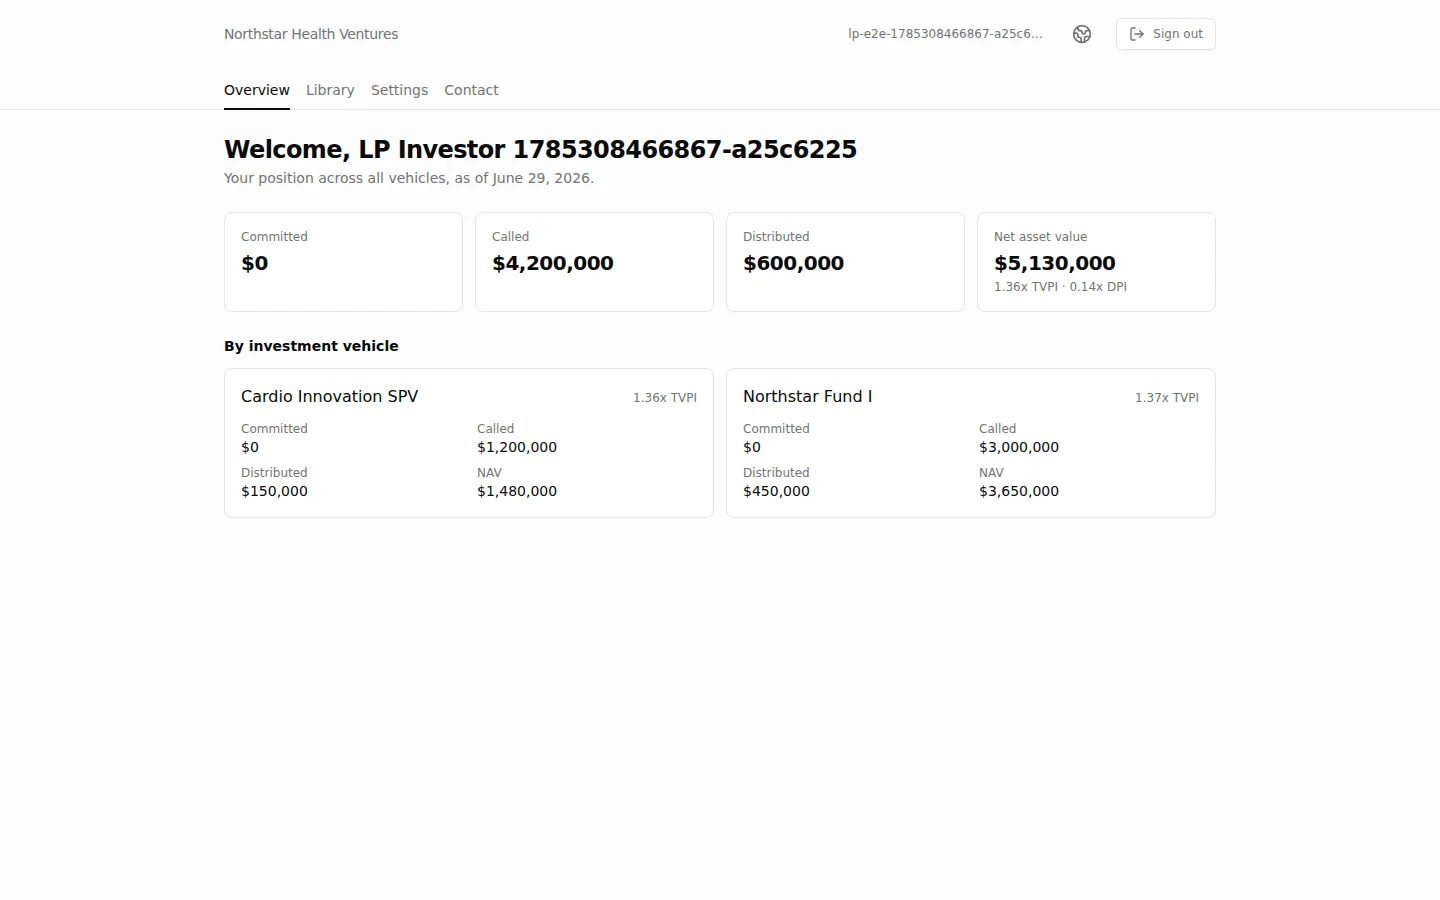The image size is (1440, 900).
Task: Click the lp-e2e user email in header
Action: [x=945, y=34]
